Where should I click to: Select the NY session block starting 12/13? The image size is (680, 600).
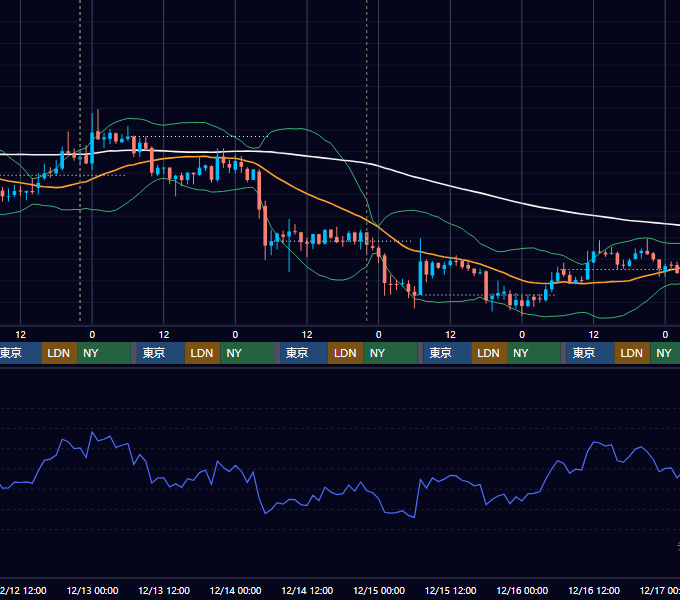[247, 353]
